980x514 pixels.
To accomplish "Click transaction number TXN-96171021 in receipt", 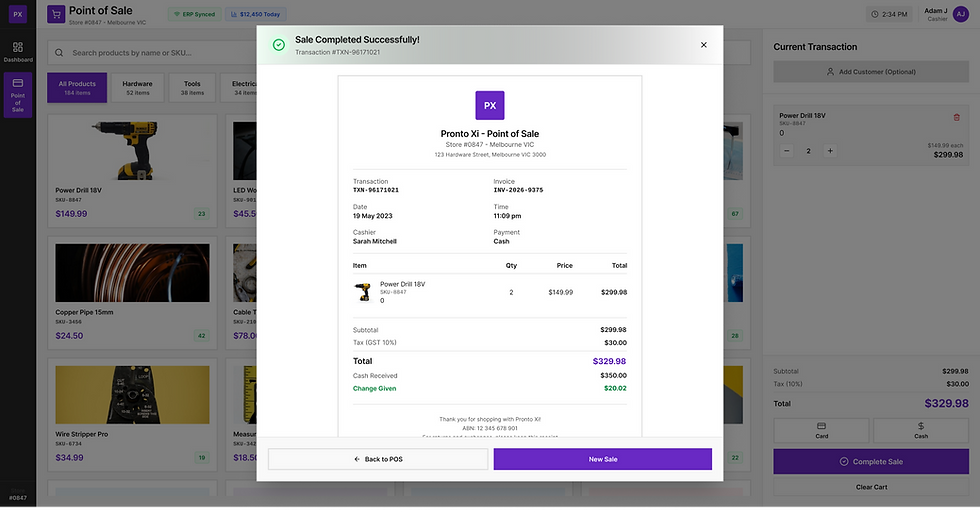I will pyautogui.click(x=376, y=190).
